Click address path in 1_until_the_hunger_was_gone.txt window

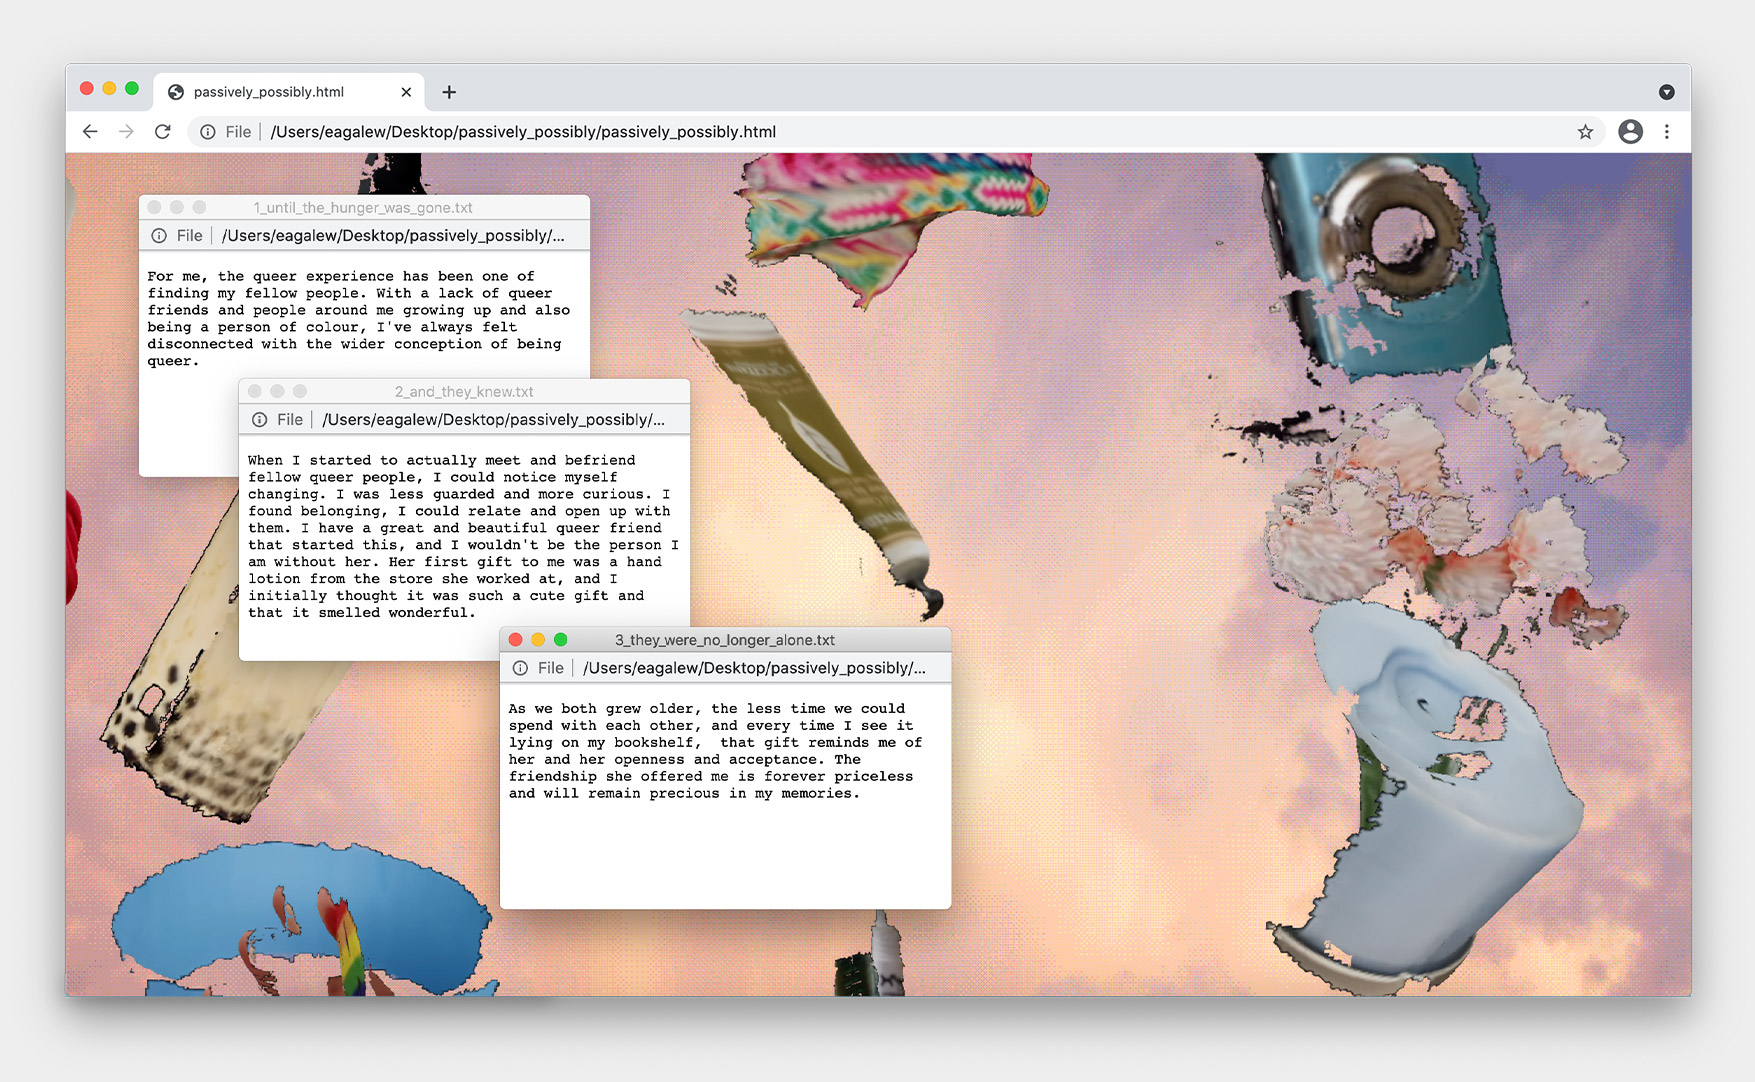(393, 236)
